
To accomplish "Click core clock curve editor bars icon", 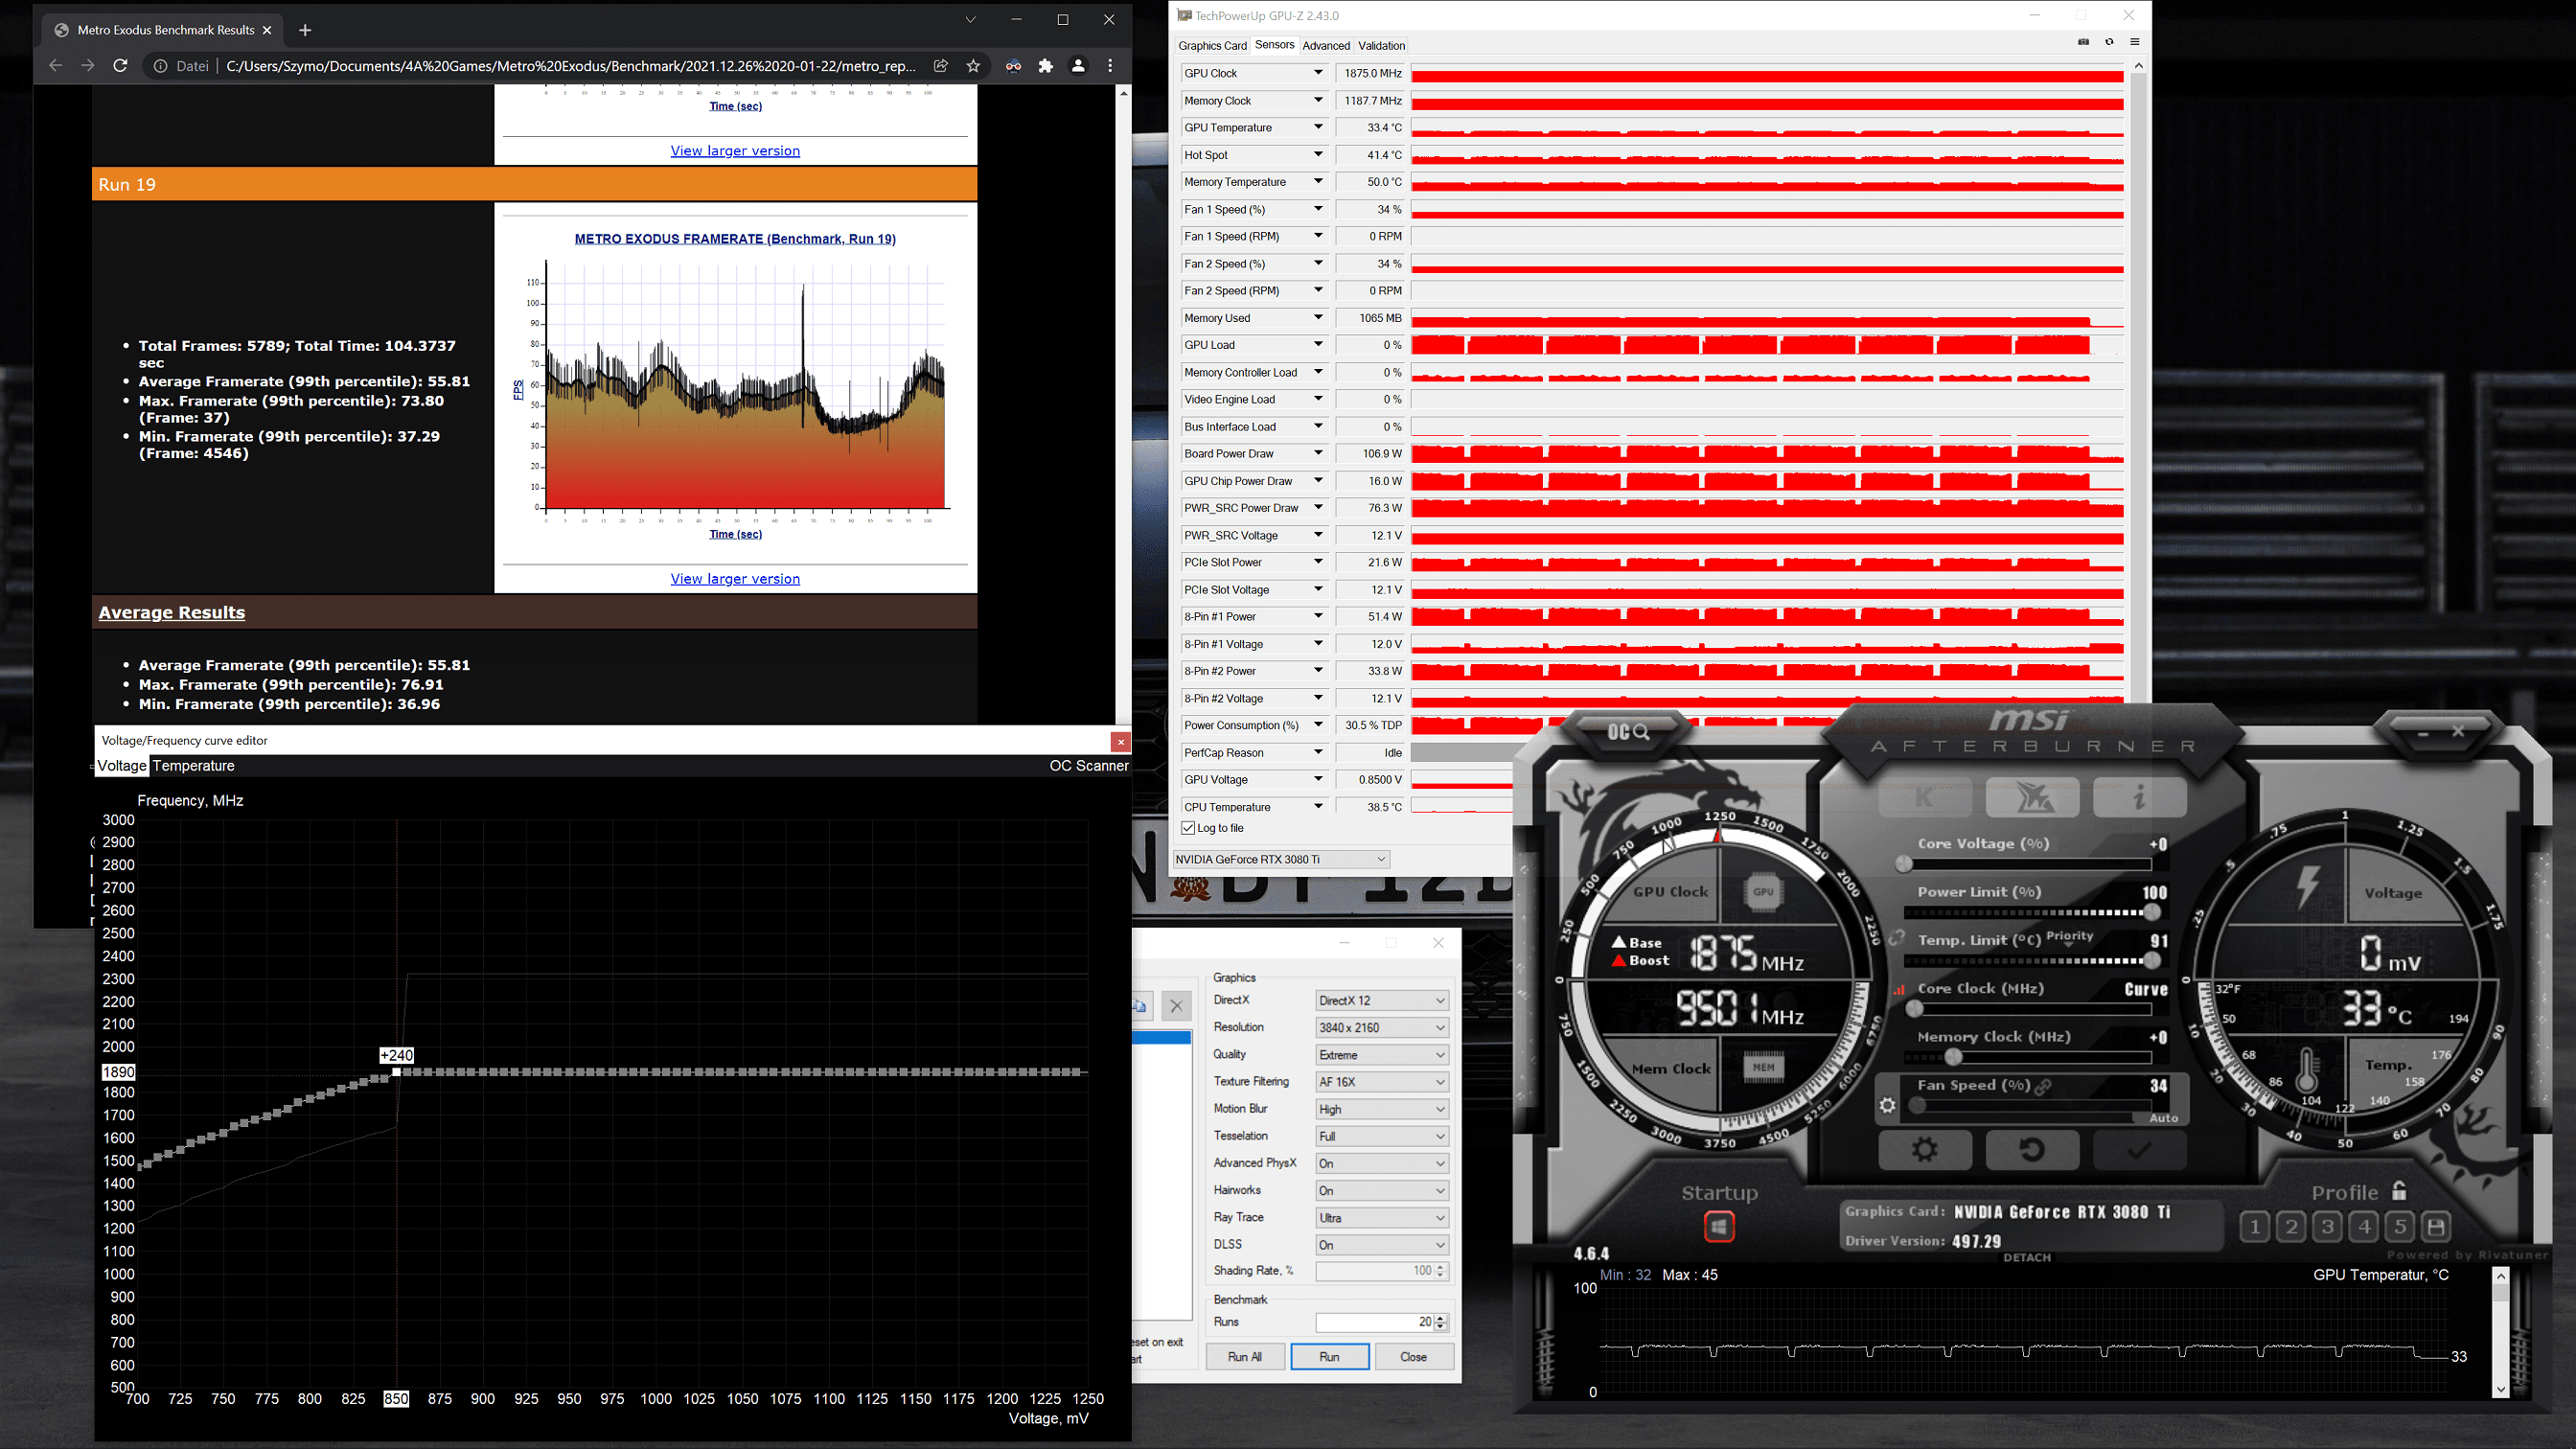I will [1898, 989].
